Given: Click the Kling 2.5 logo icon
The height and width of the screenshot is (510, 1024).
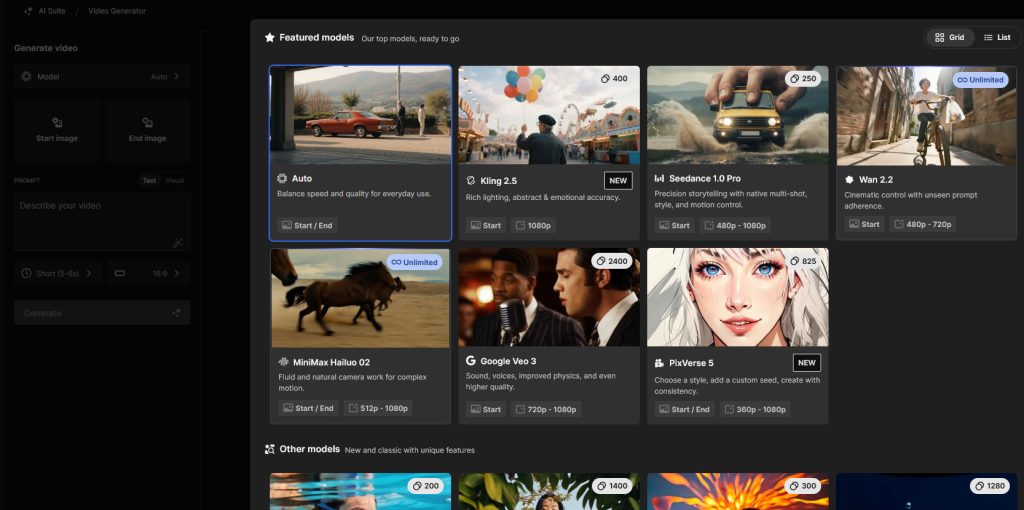Looking at the screenshot, I should 470,181.
